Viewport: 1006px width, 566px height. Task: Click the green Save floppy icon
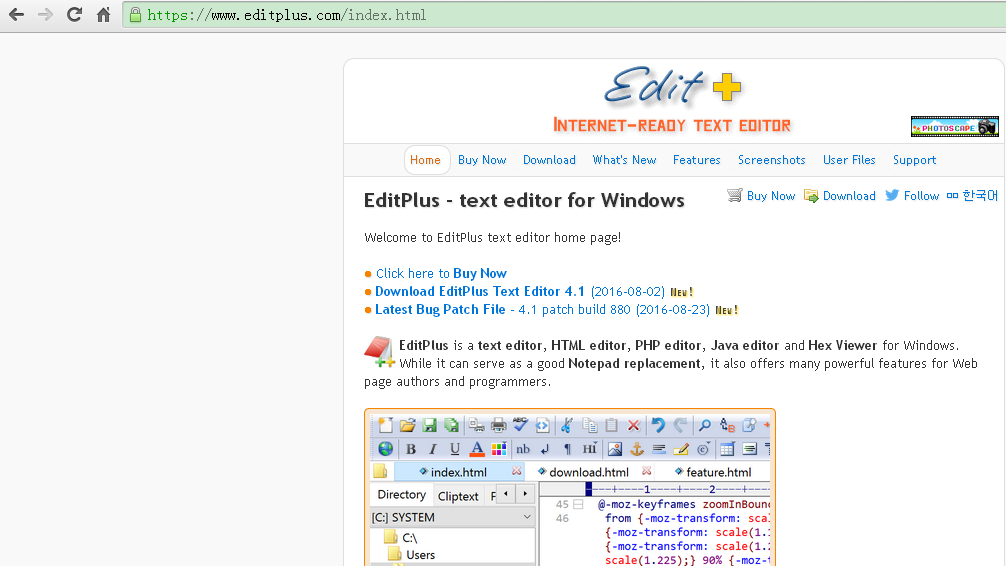pos(429,425)
